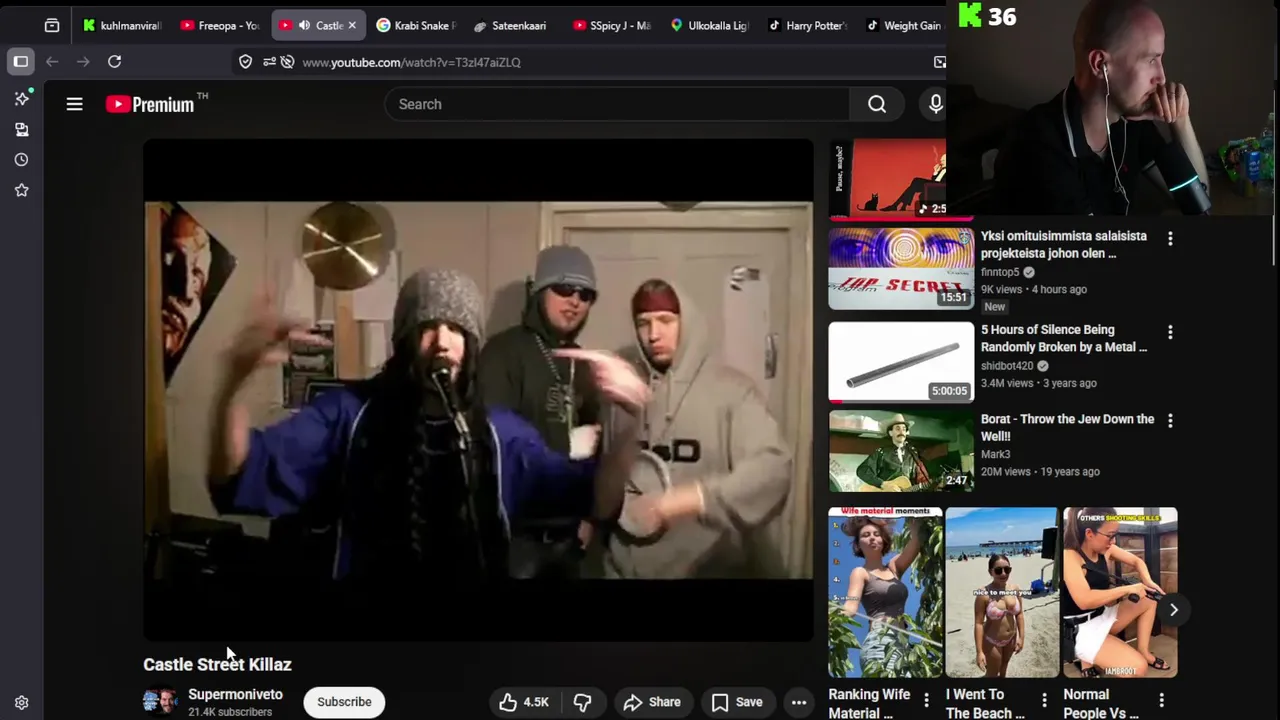1280x720 pixels.
Task: Go back with the browser back arrow
Action: (x=52, y=62)
